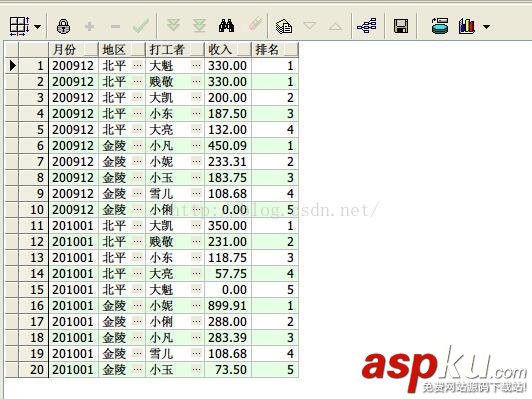Open ellipsis editor beside 小凡 in row 6

pyautogui.click(x=196, y=146)
